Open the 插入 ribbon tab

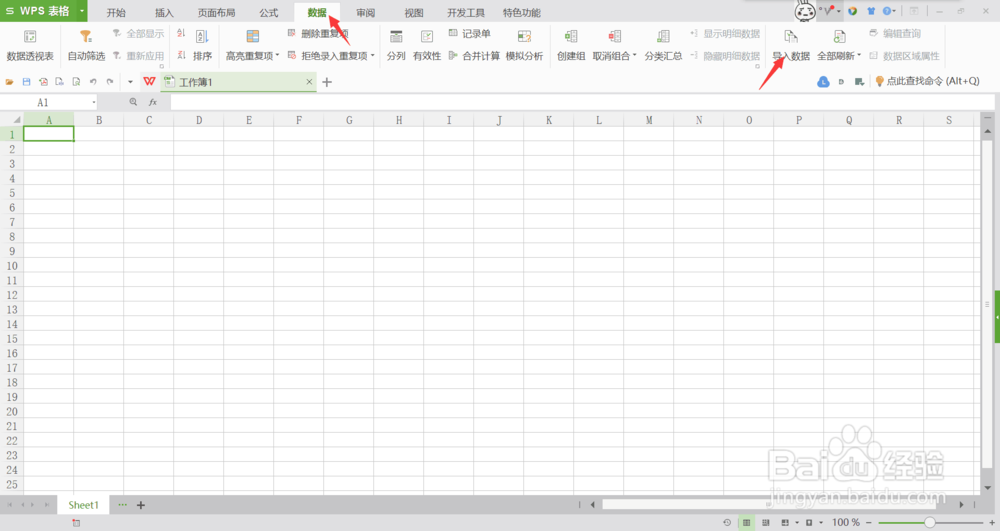point(164,13)
